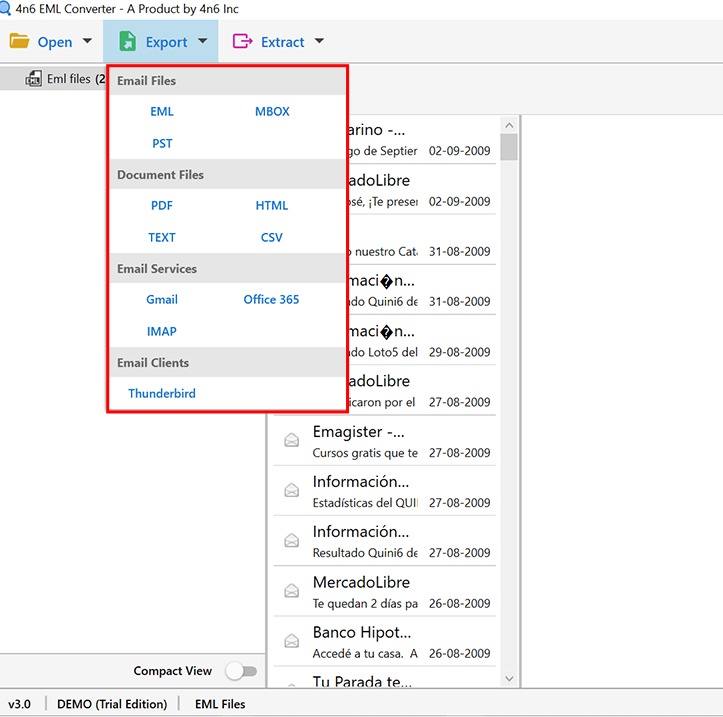Choose MBOX export format
Viewport: 723px width, 717px height.
(272, 112)
